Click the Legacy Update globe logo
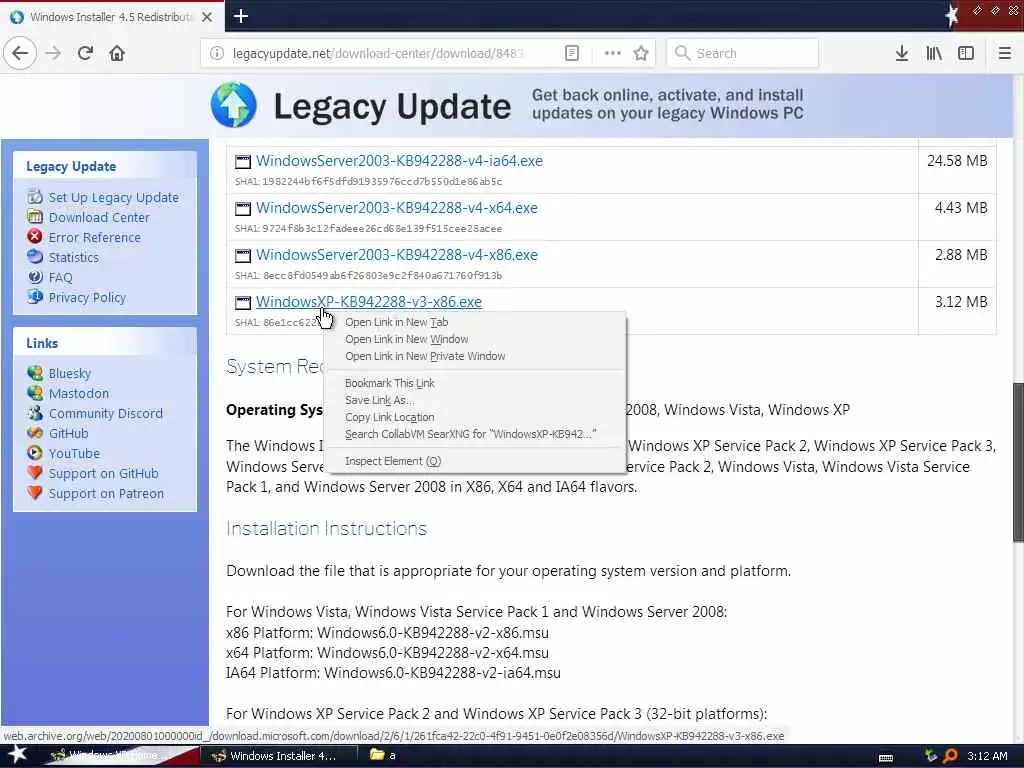The width and height of the screenshot is (1024, 768). click(x=234, y=104)
